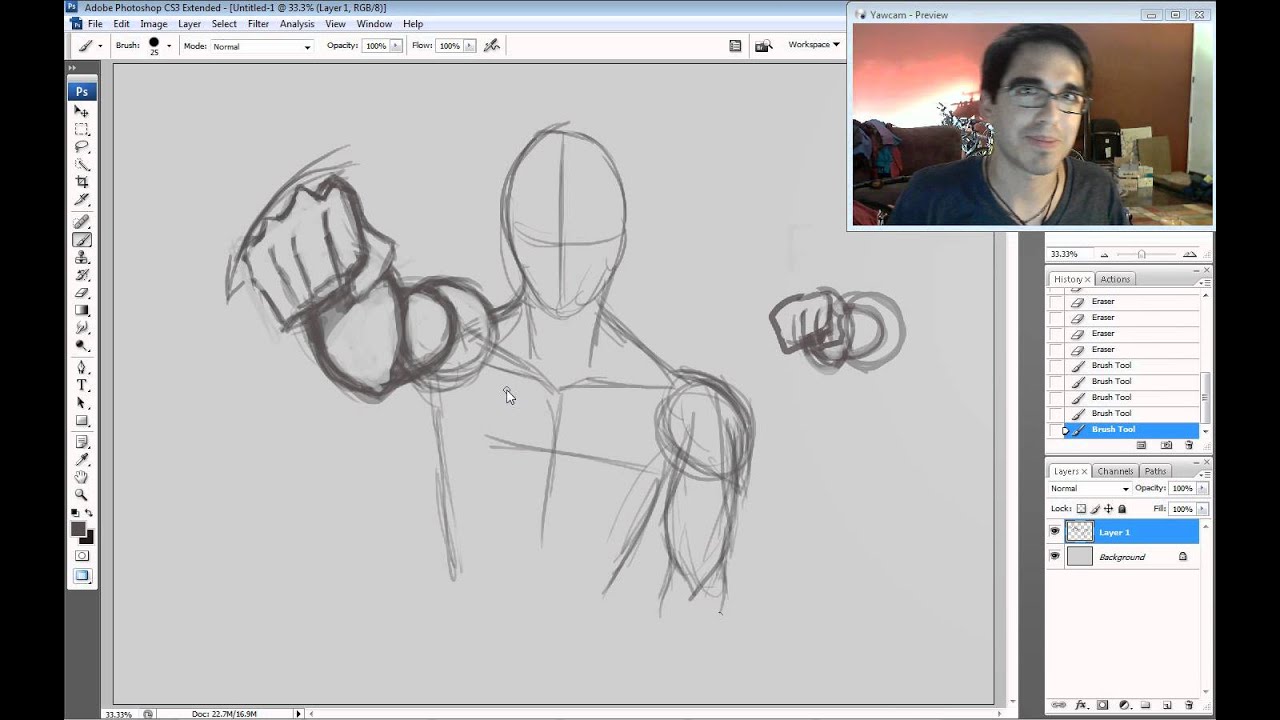Click Add layer mask icon
This screenshot has width=1280, height=720.
point(1103,705)
